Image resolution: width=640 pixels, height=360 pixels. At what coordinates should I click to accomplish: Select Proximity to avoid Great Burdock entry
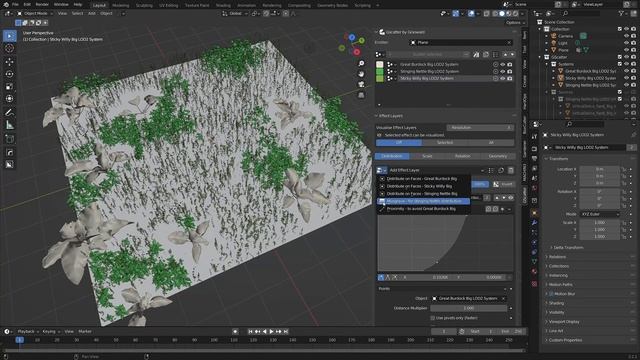[423, 209]
